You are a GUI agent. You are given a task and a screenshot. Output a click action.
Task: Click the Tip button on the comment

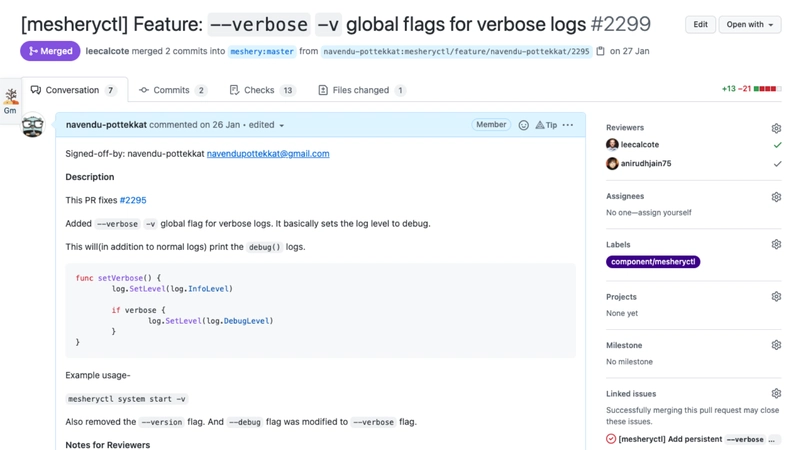pos(546,125)
